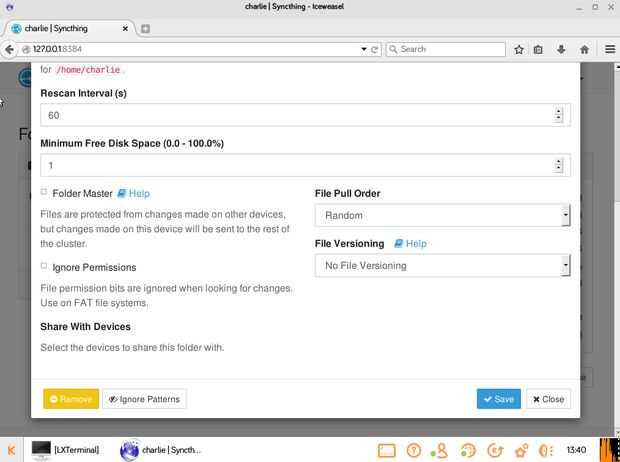This screenshot has height=462, width=620.
Task: Go to the browser home icon
Action: (x=584, y=49)
